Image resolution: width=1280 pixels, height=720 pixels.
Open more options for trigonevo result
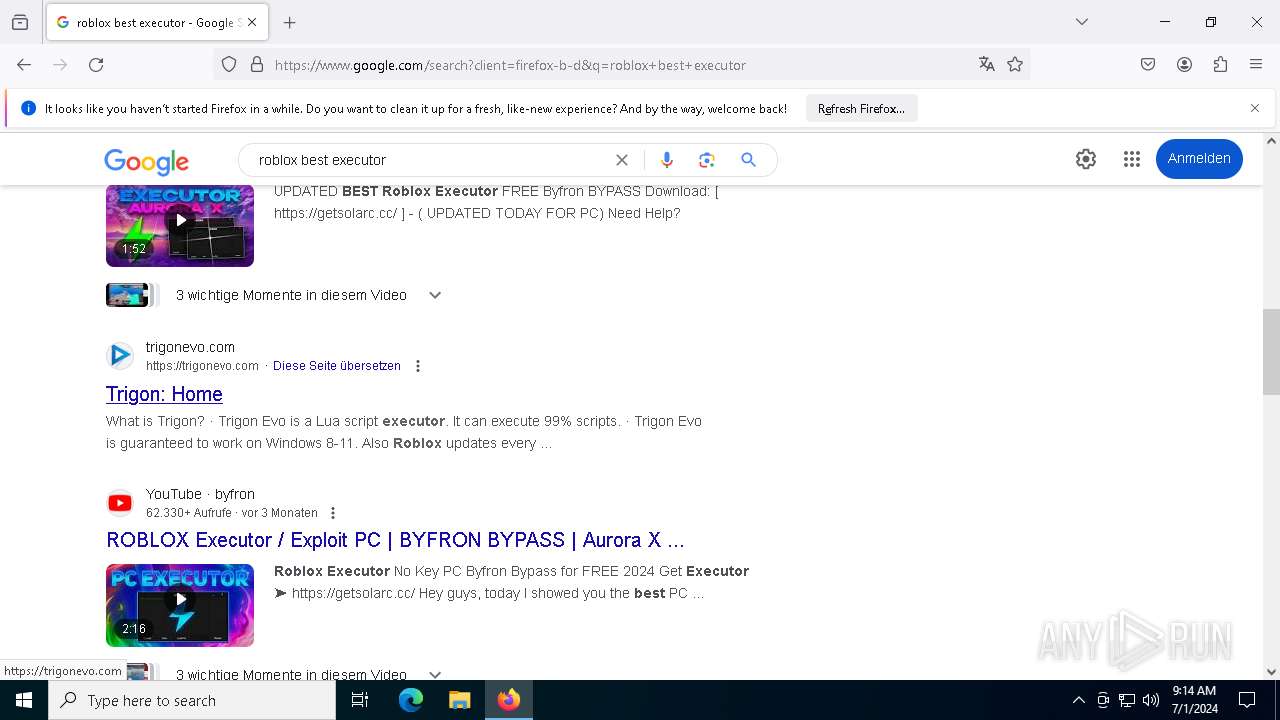418,366
